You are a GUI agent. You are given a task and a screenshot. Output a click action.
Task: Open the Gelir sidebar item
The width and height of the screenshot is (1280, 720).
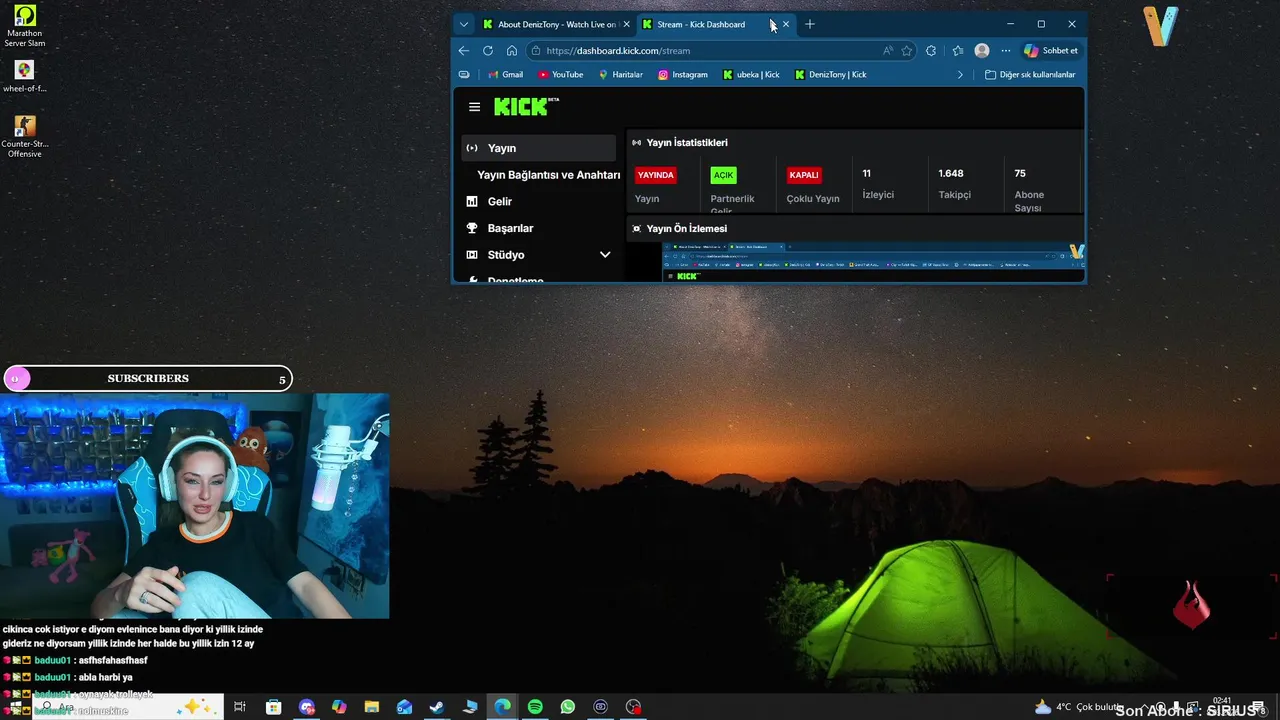[x=539, y=201]
